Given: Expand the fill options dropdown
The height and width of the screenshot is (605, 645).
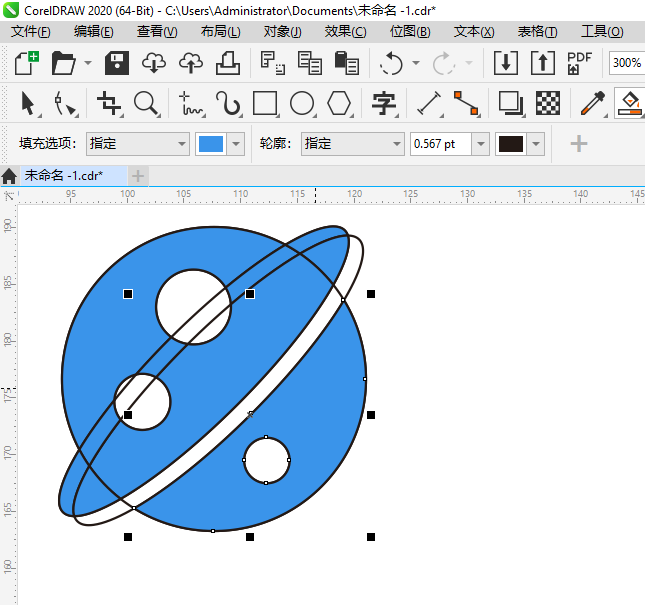Looking at the screenshot, I should 181,144.
